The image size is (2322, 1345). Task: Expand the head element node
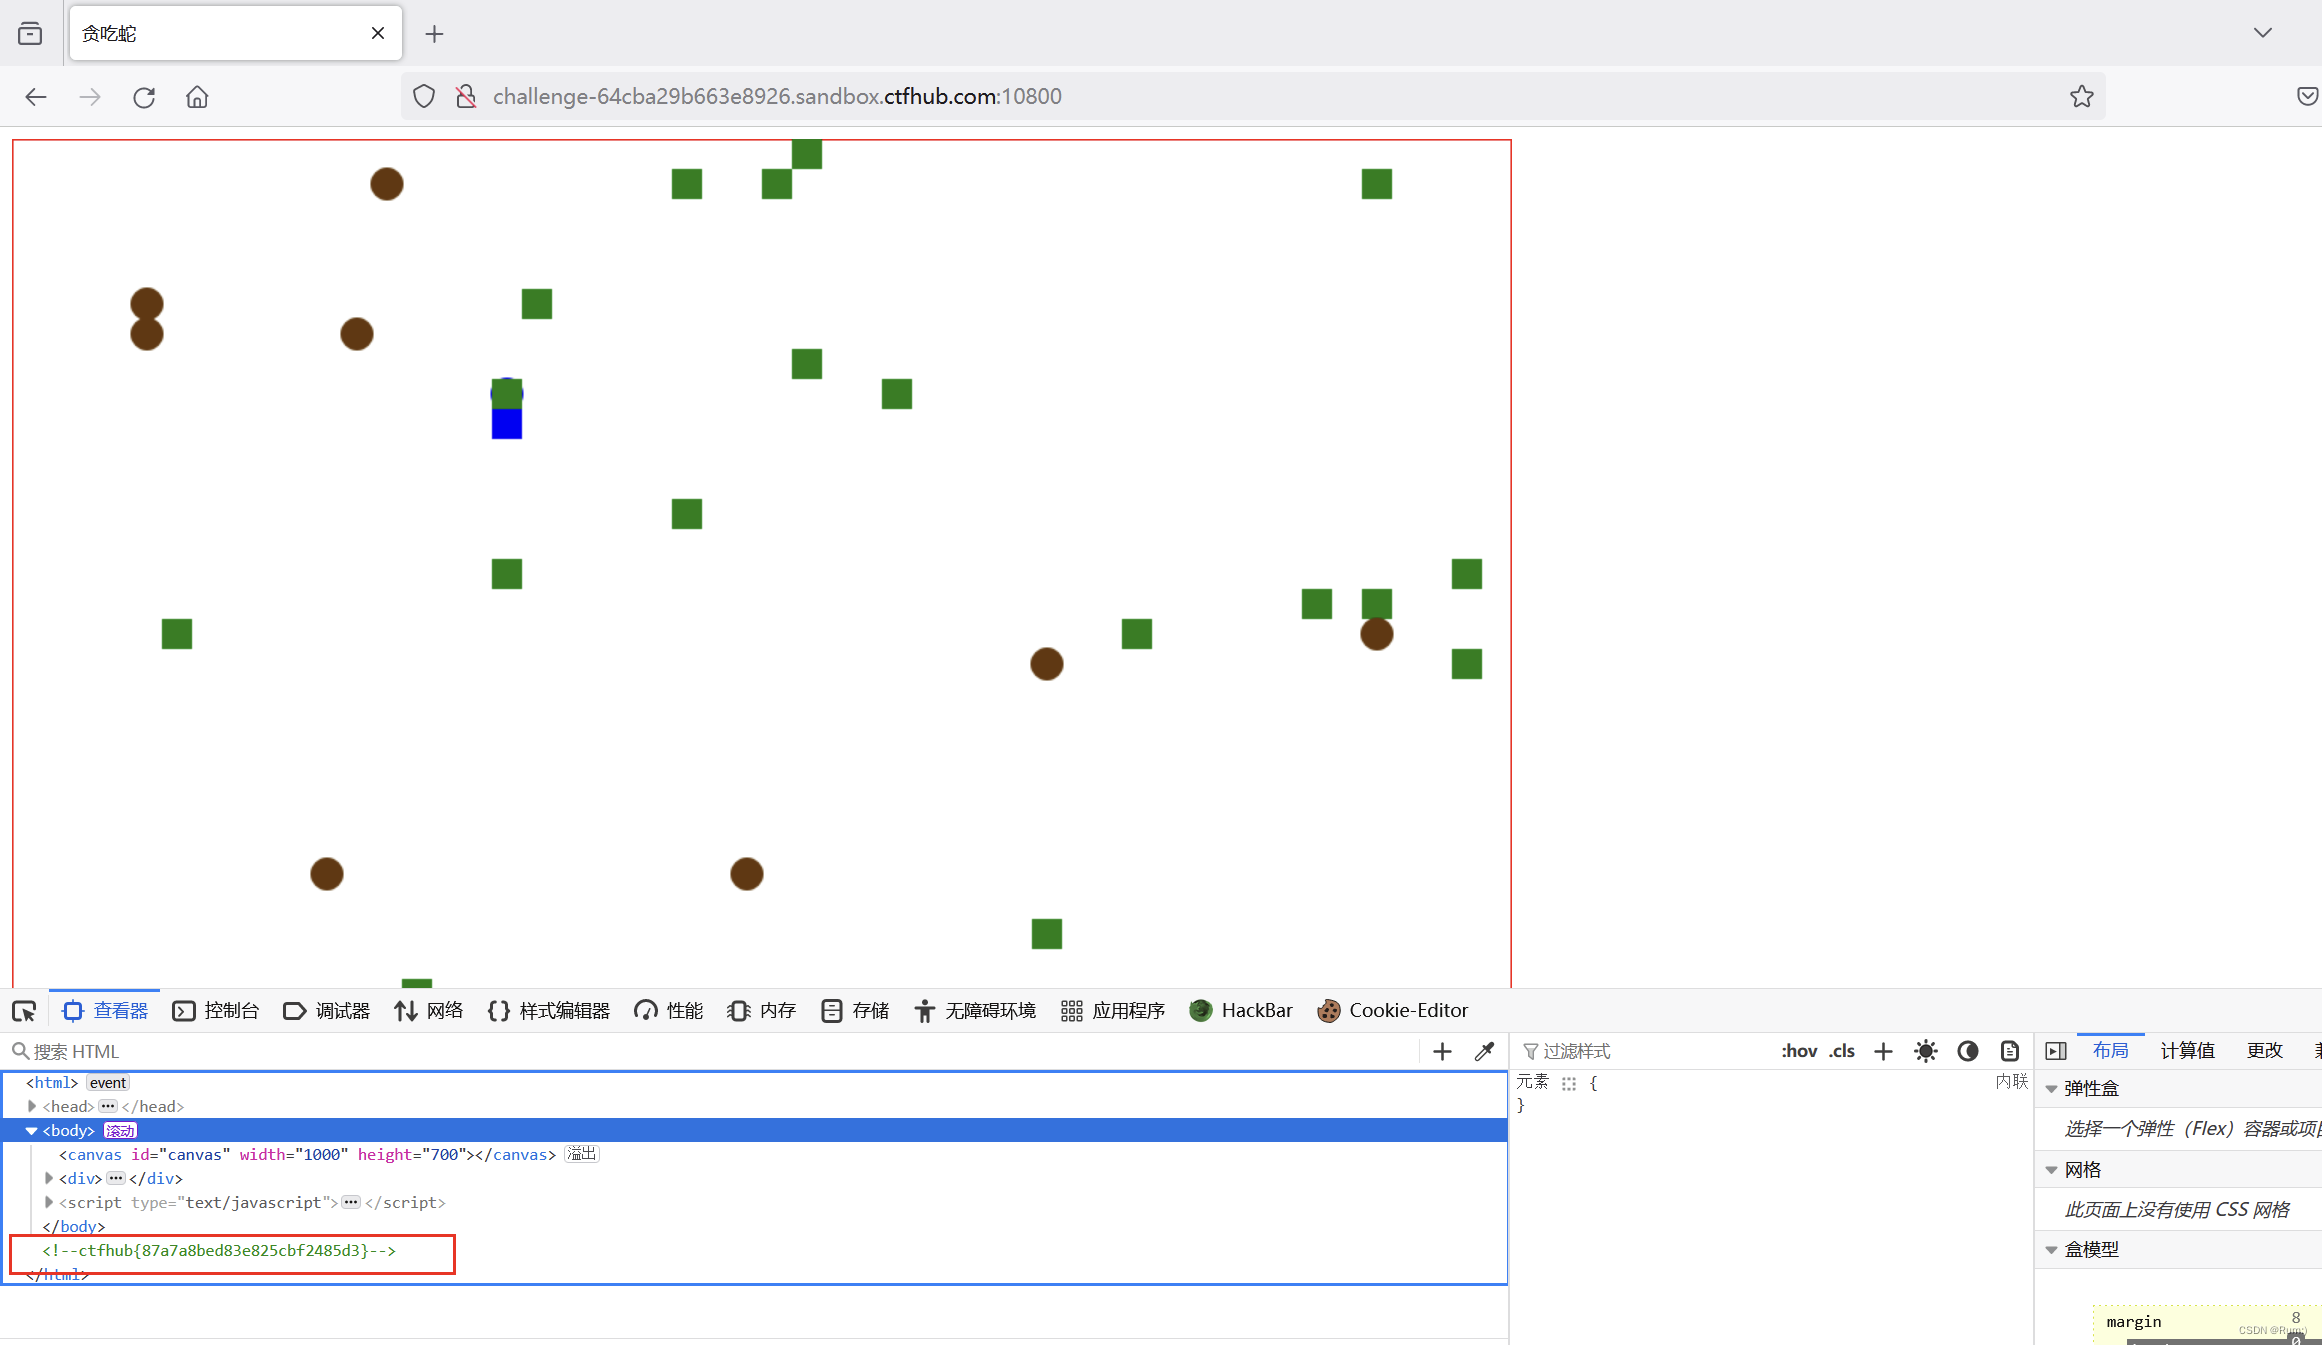pyautogui.click(x=32, y=1106)
